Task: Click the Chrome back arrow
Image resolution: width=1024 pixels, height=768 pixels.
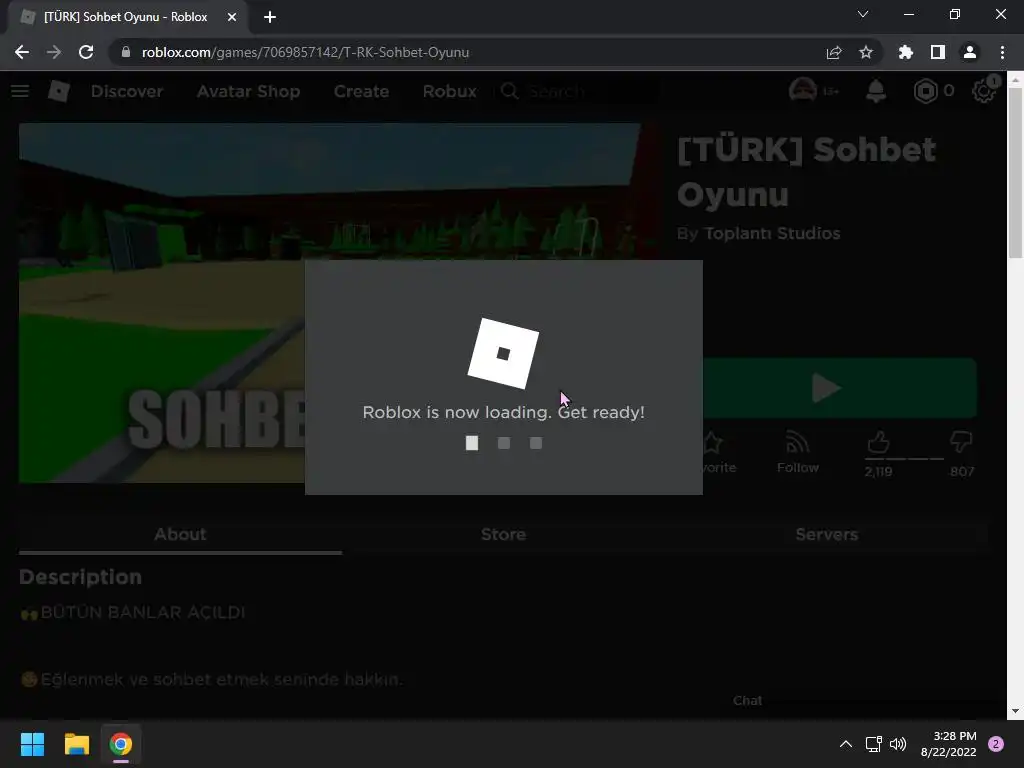Action: point(22,52)
